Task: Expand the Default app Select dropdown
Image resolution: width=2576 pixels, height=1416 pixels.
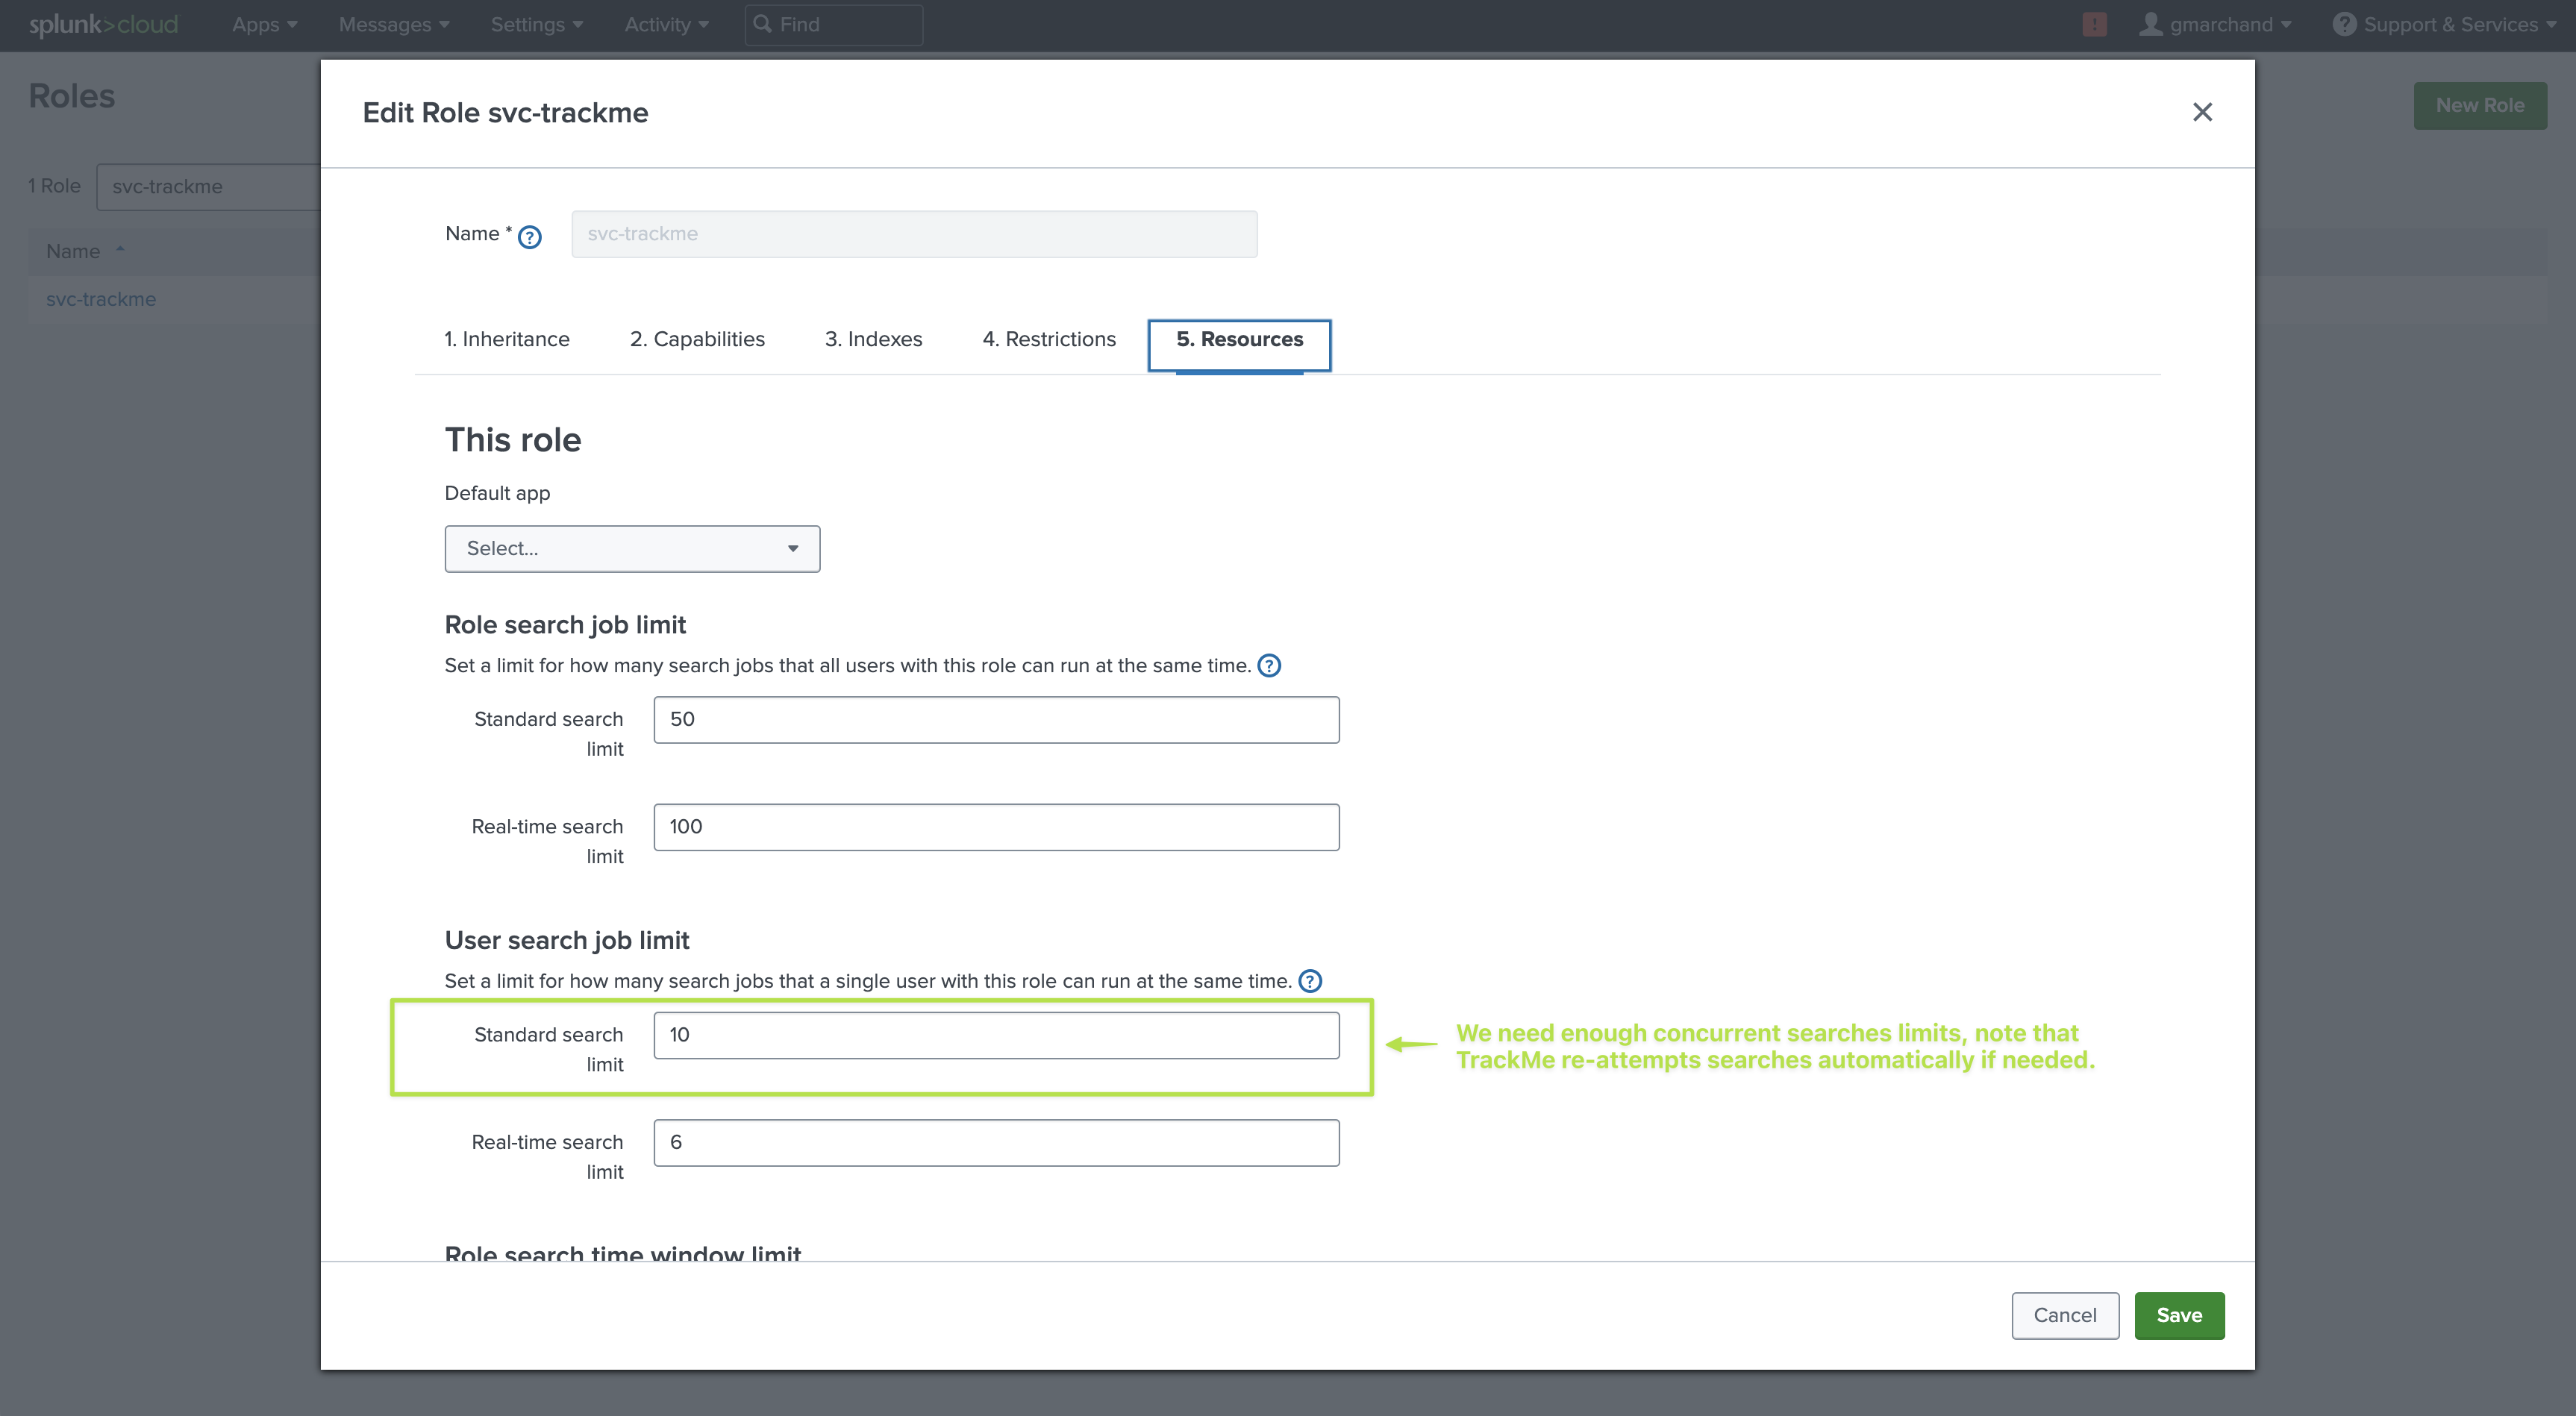Action: 632,549
